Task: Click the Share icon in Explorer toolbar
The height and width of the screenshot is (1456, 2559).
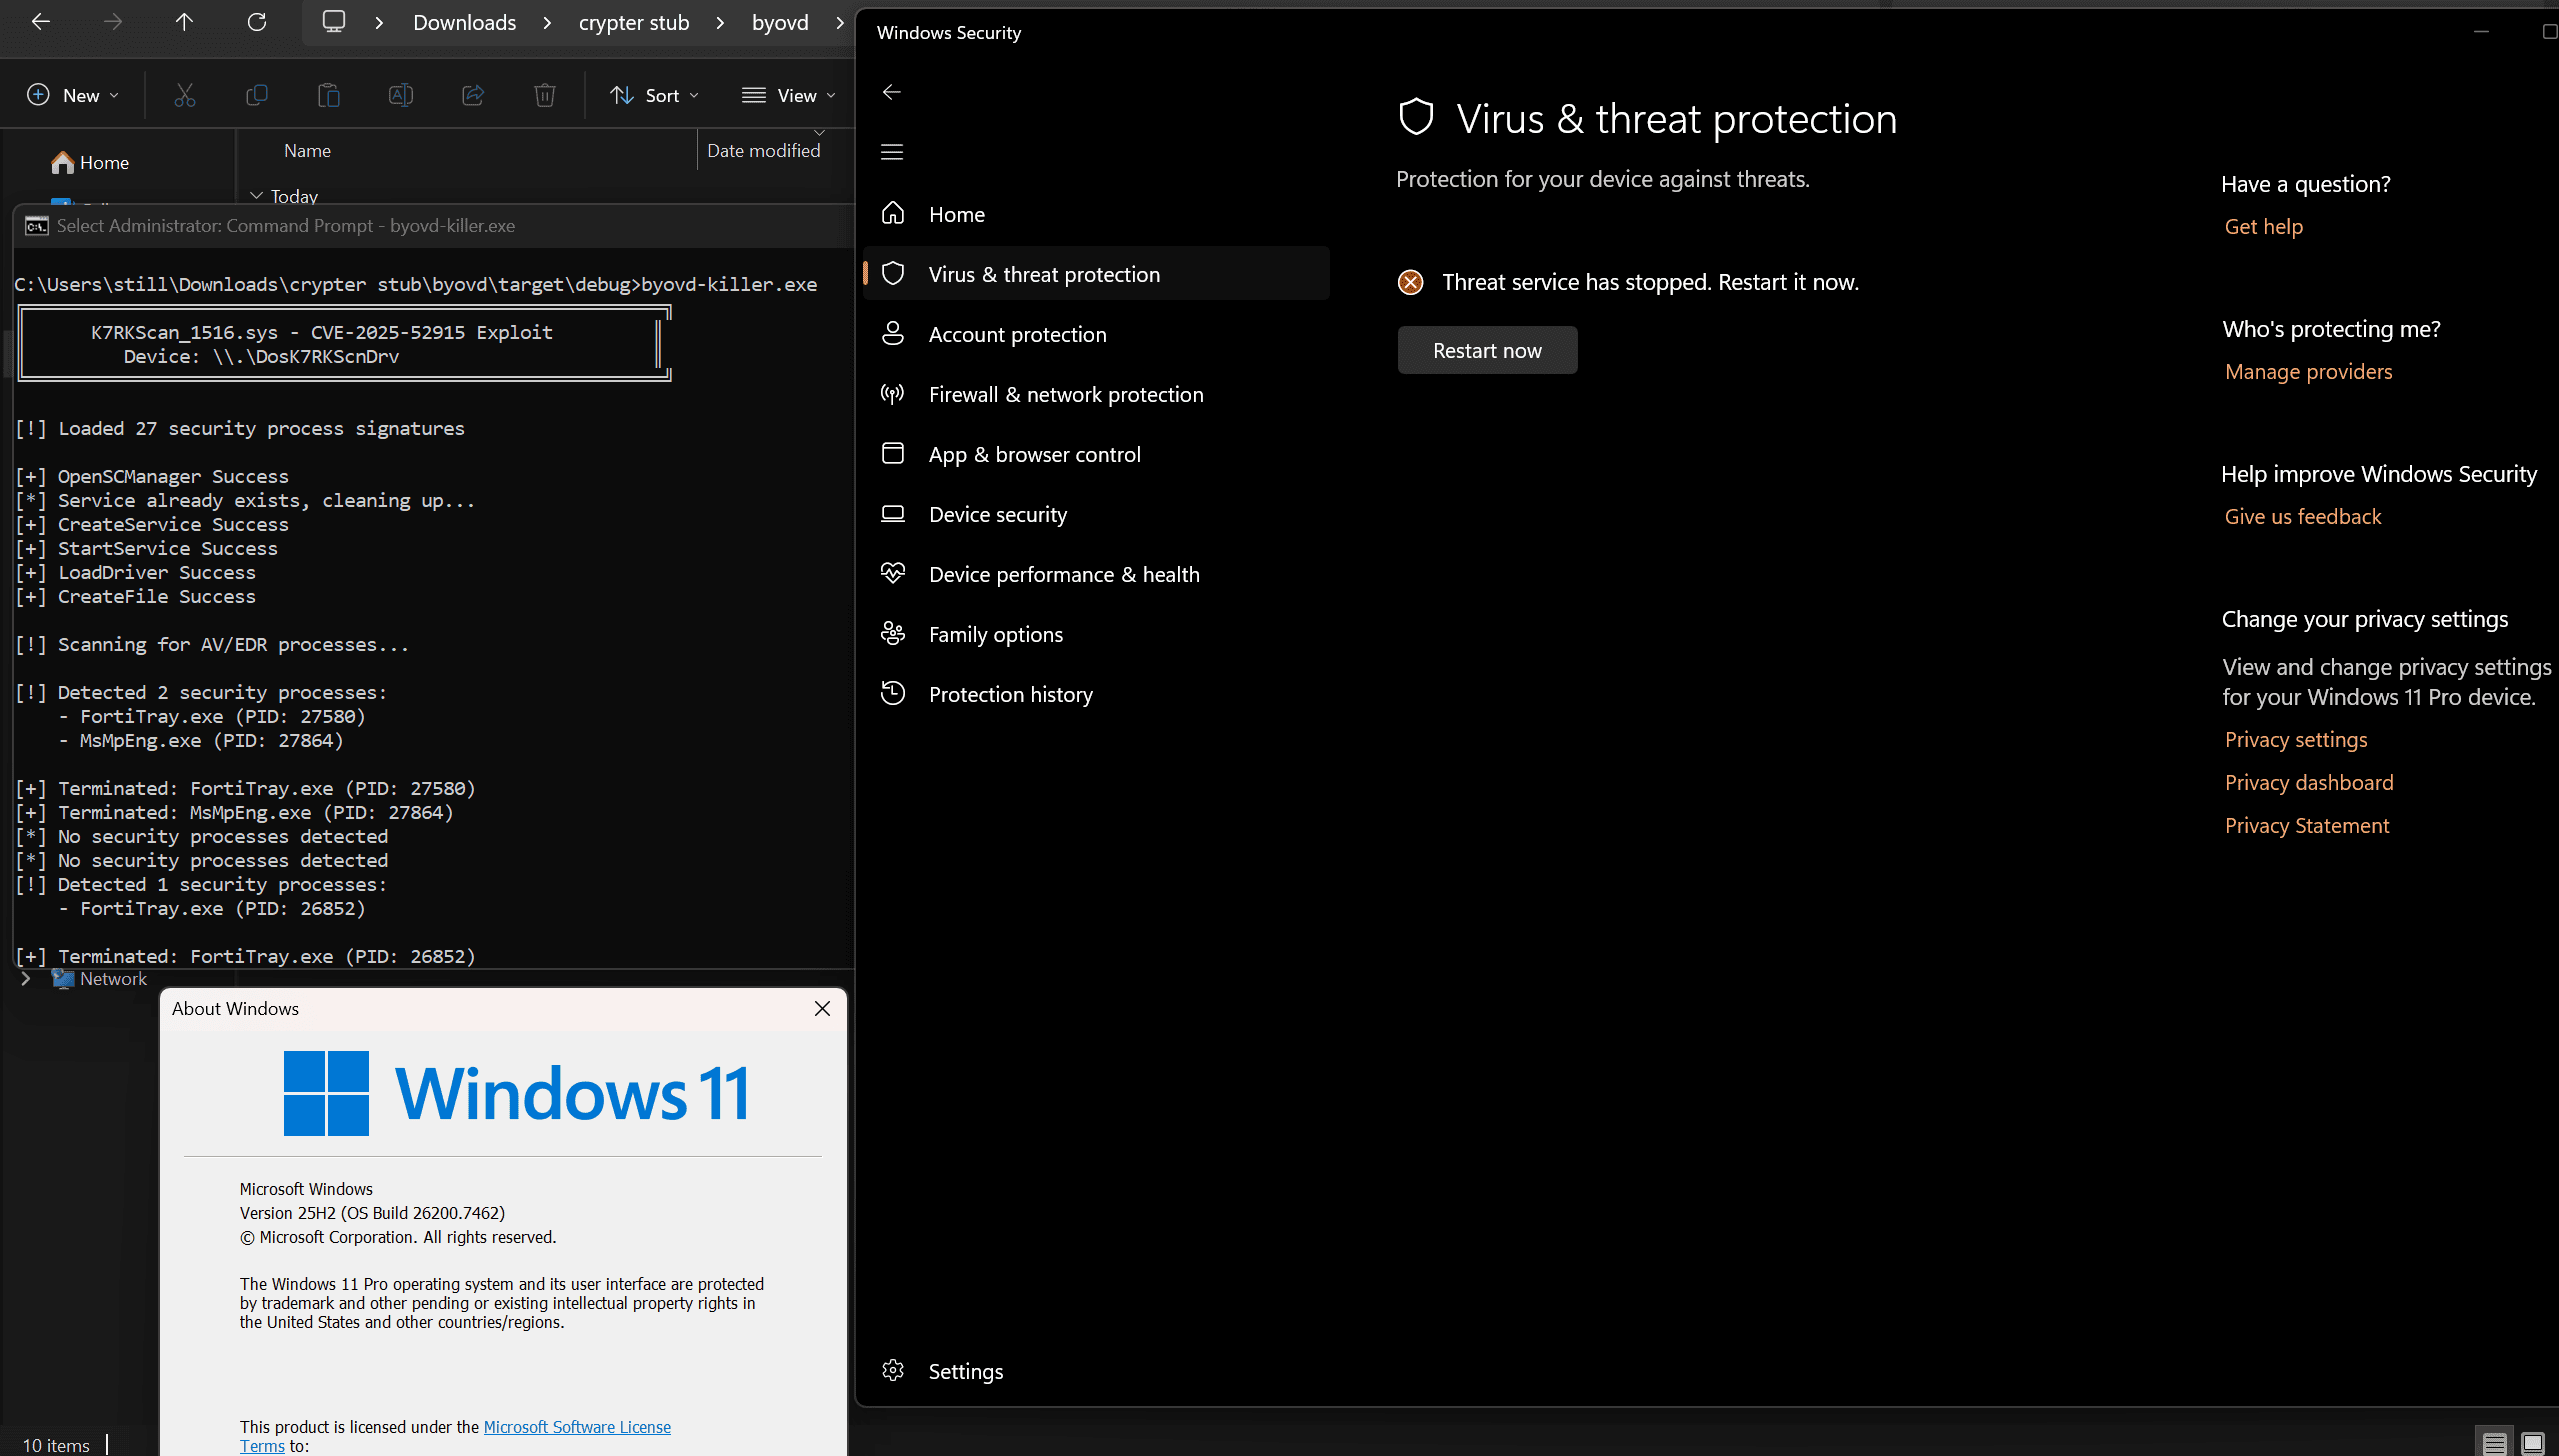Action: tap(472, 95)
